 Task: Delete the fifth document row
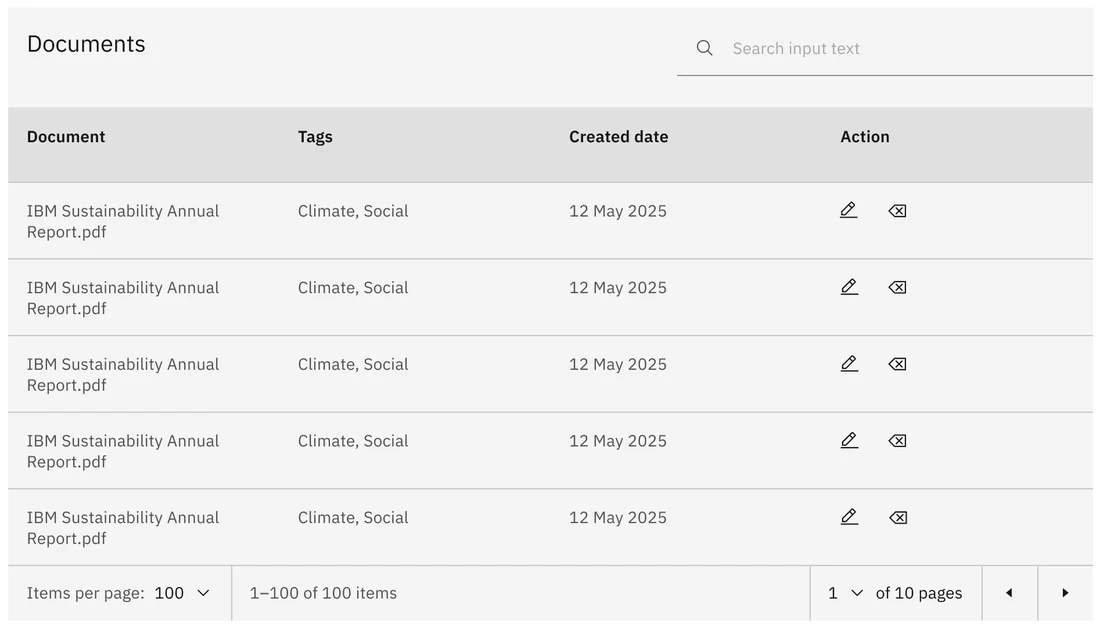tap(898, 518)
